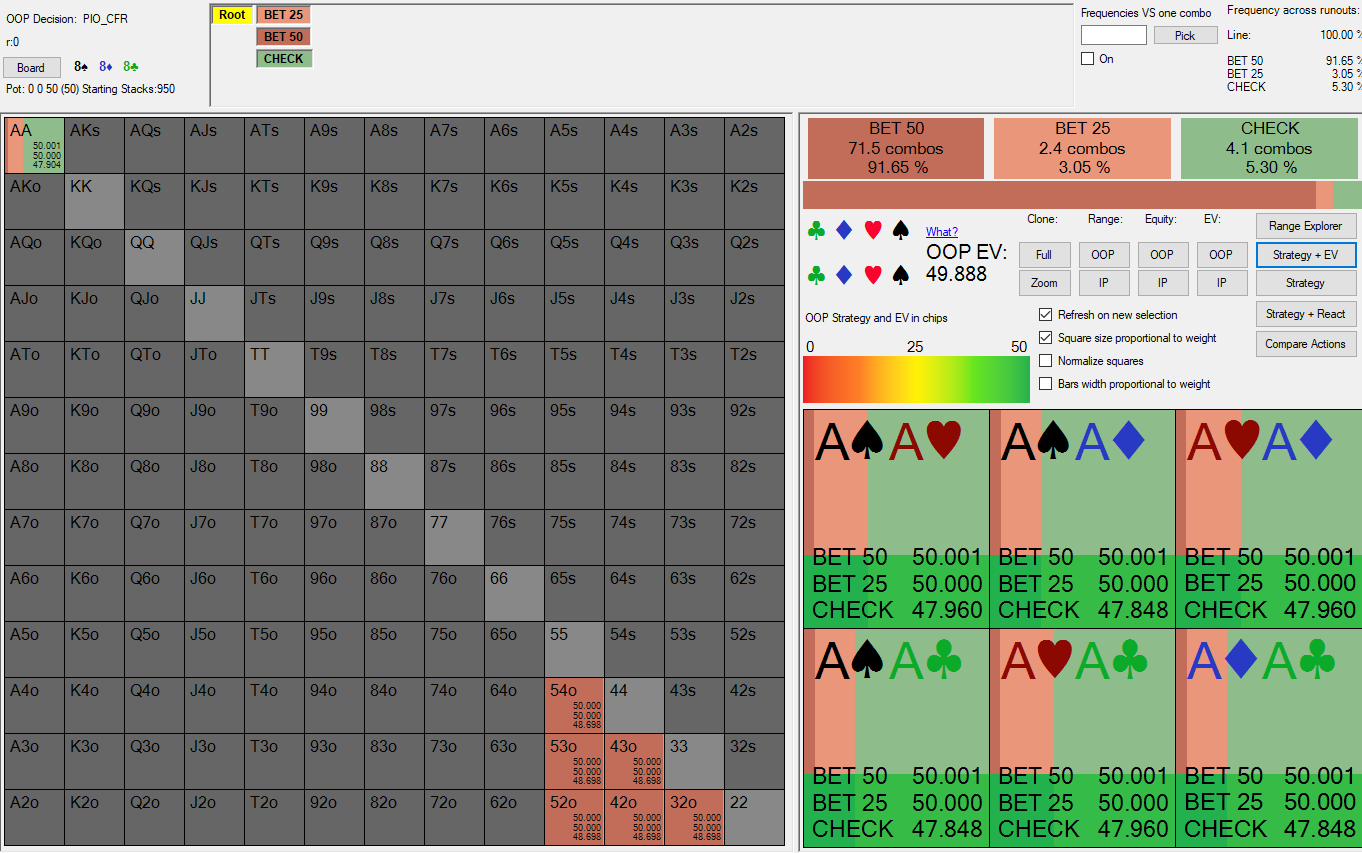The height and width of the screenshot is (853, 1362).
Task: Select the 54o hand cell
Action: tap(575, 705)
